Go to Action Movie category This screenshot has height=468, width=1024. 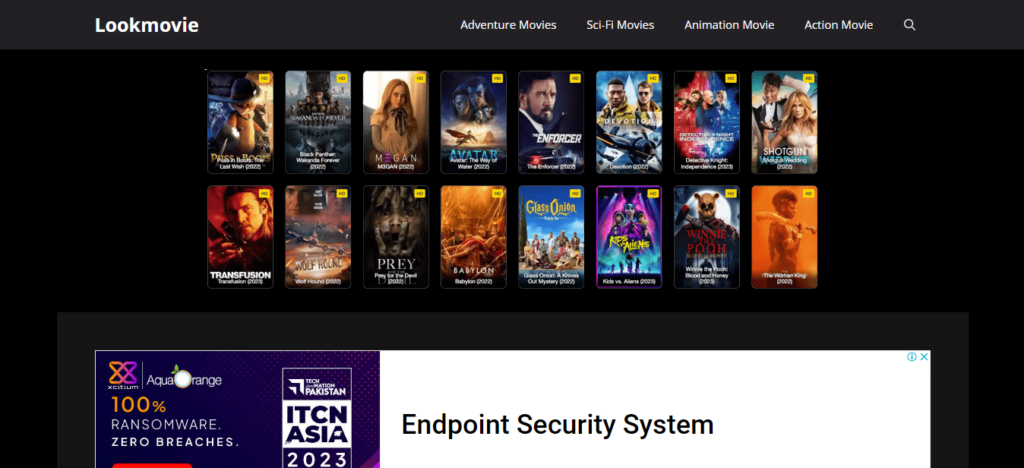tap(839, 25)
